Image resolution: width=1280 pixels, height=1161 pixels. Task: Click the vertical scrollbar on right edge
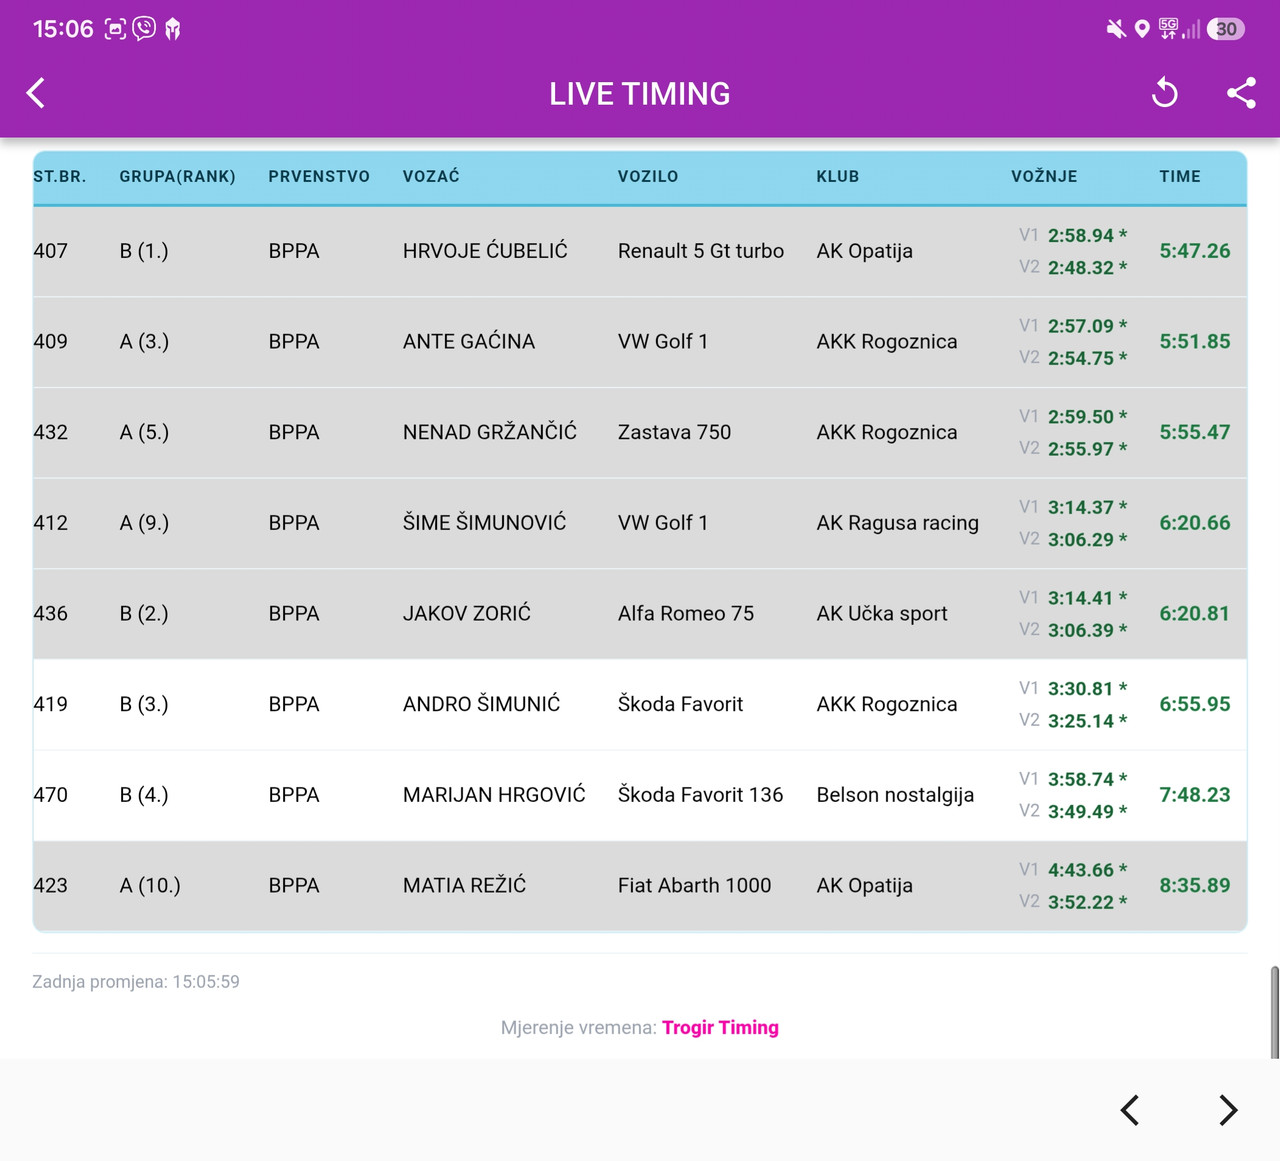[x=1274, y=1011]
